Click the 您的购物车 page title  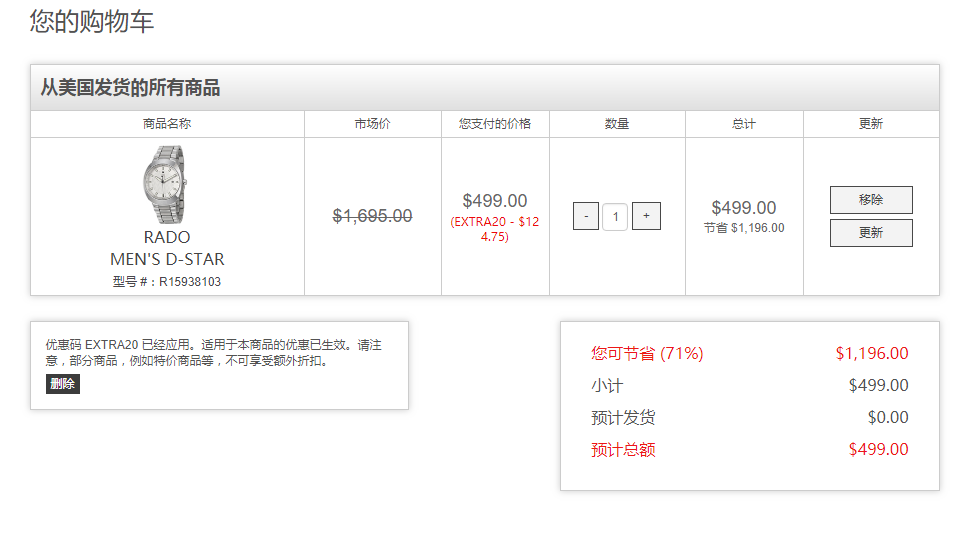(x=91, y=21)
